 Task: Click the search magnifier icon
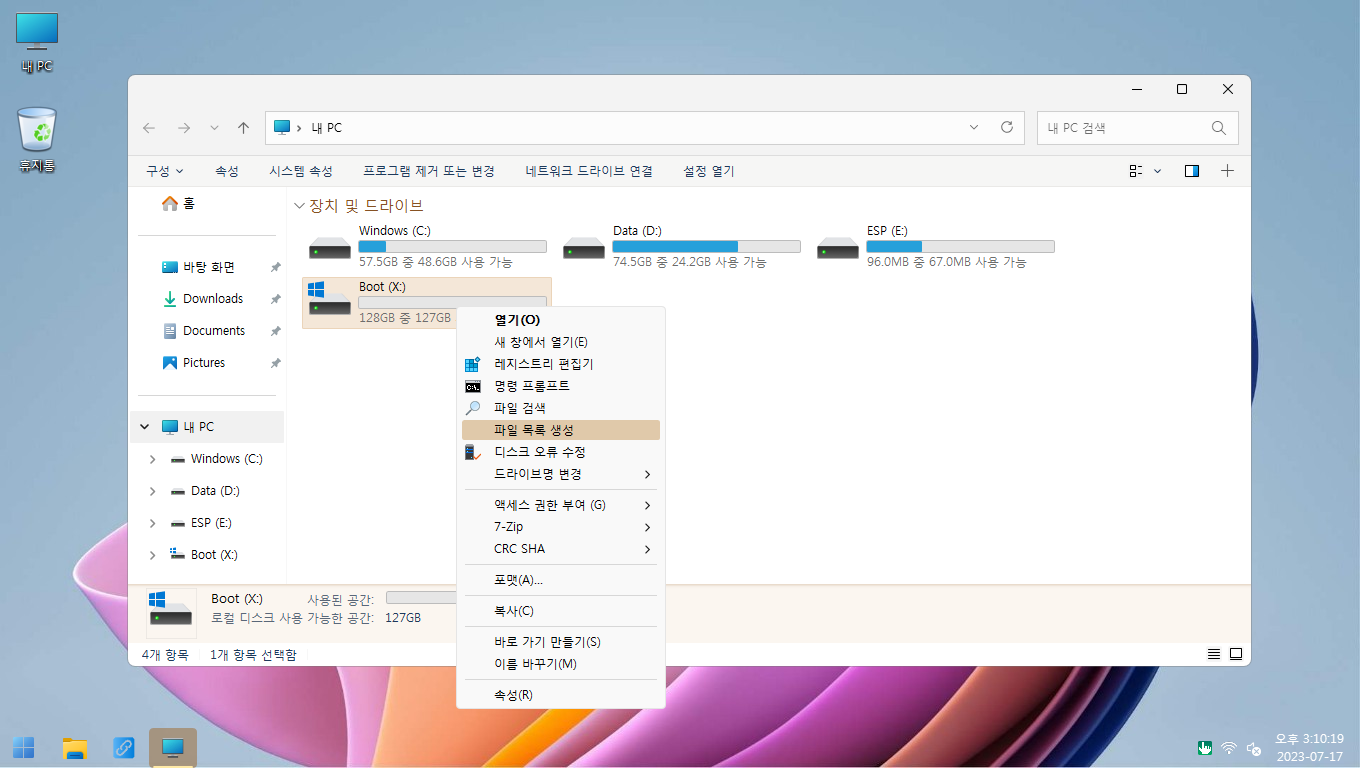tap(1218, 128)
